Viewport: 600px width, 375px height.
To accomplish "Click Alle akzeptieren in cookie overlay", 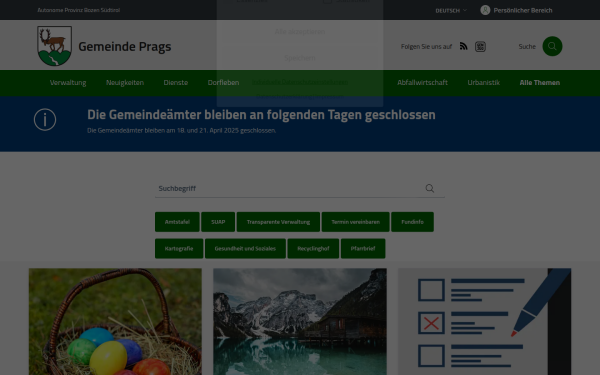I will tap(300, 31).
